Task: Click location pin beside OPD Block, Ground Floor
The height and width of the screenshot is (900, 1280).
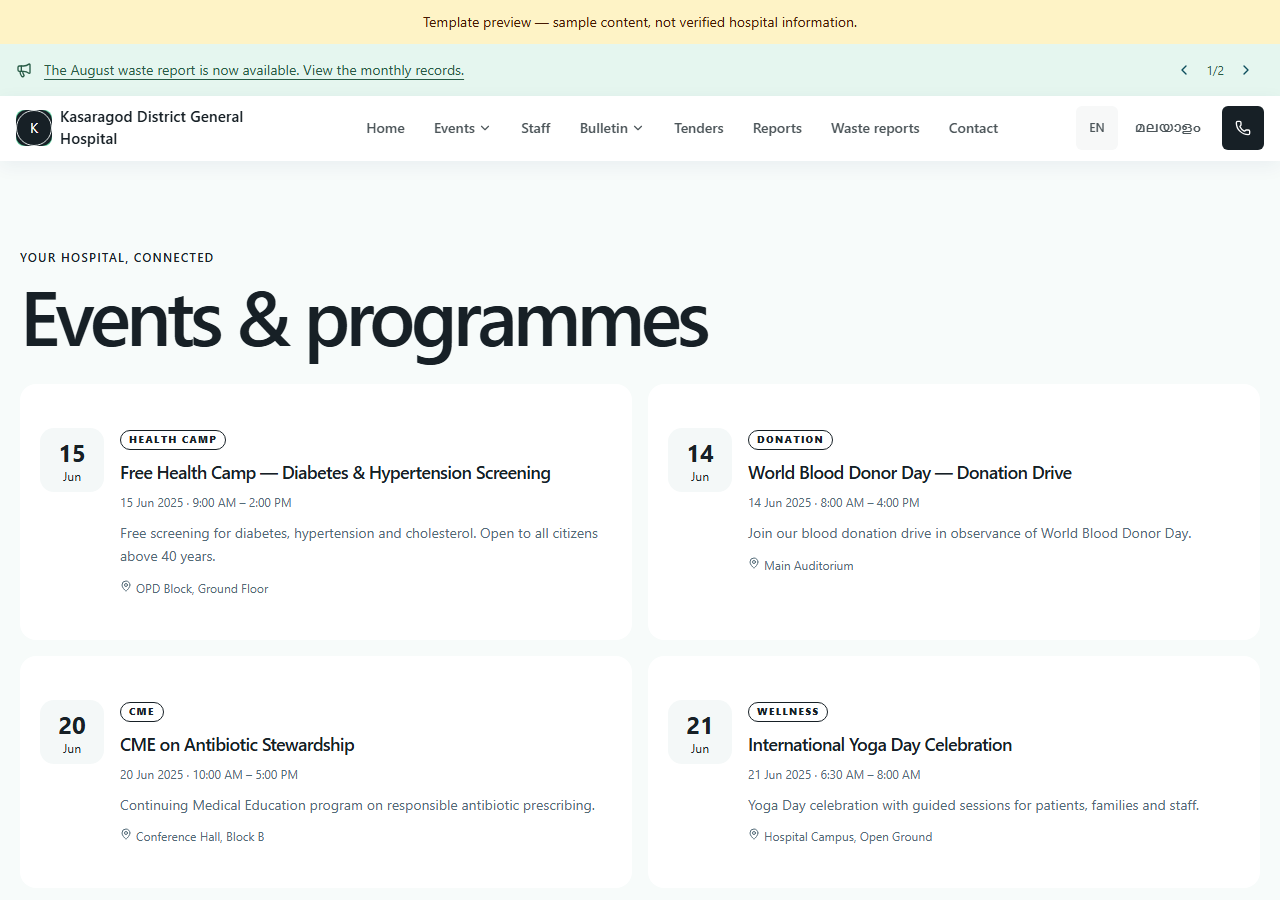Action: click(x=126, y=587)
